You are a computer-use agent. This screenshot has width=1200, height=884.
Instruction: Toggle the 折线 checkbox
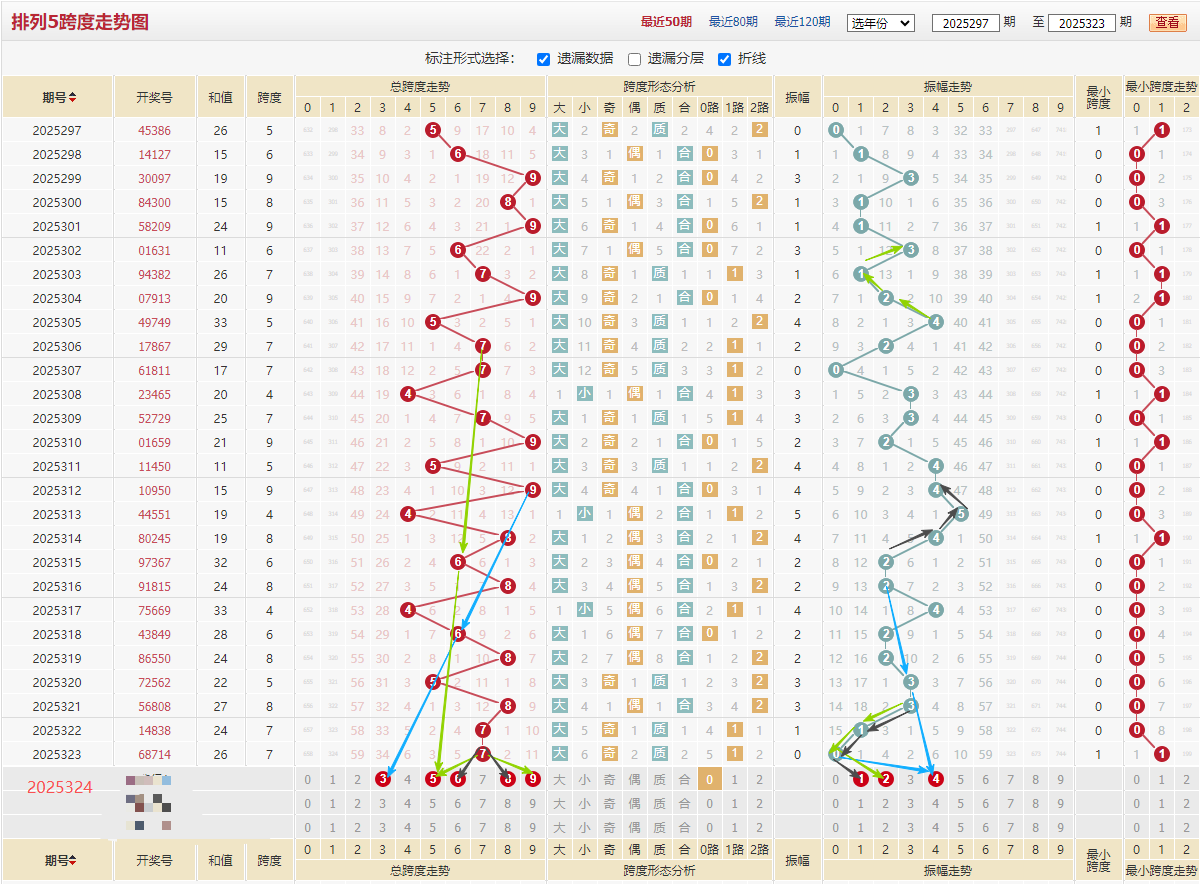(x=725, y=59)
